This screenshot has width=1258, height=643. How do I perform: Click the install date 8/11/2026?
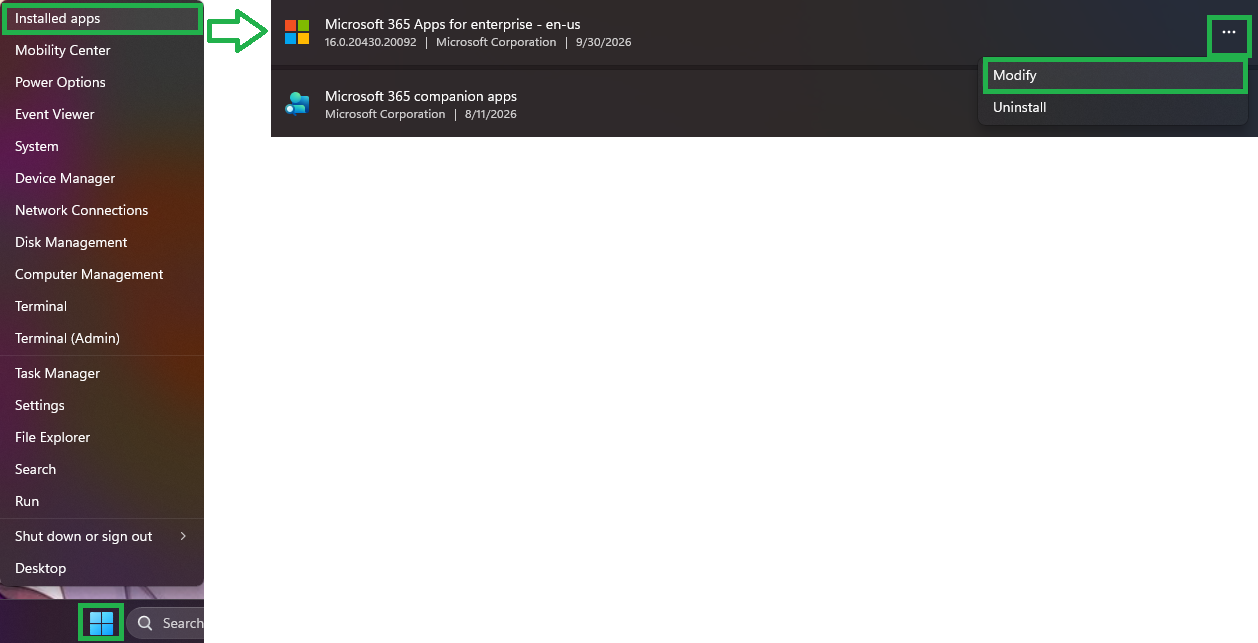click(x=490, y=114)
